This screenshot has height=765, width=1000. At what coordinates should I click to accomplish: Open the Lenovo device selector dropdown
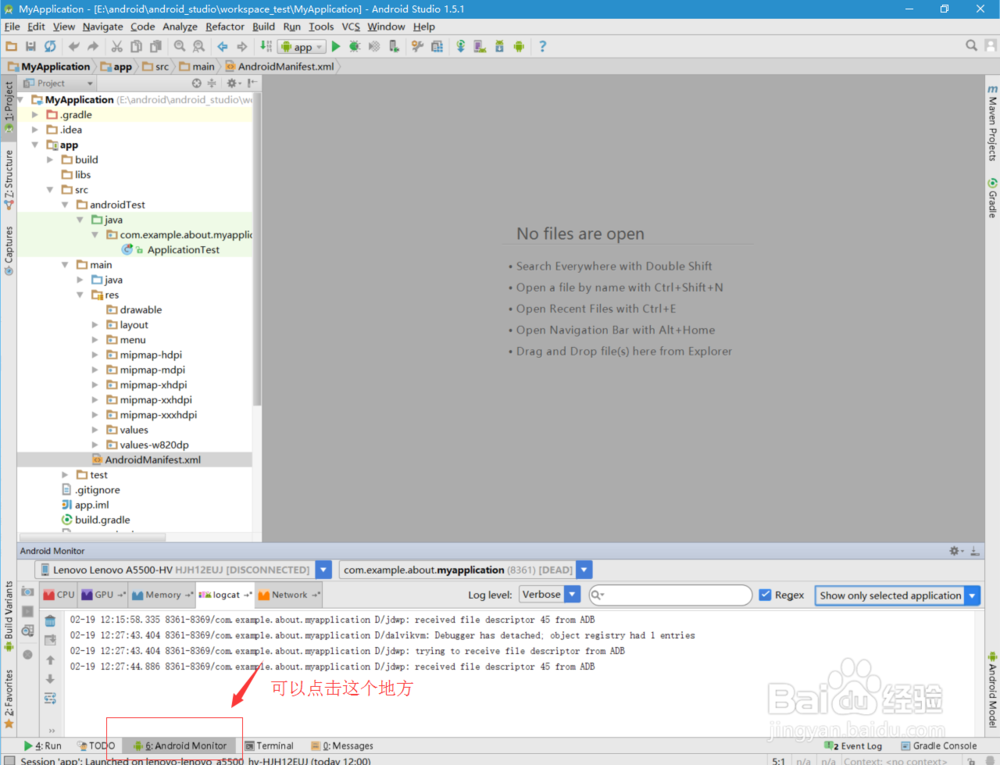click(x=323, y=569)
